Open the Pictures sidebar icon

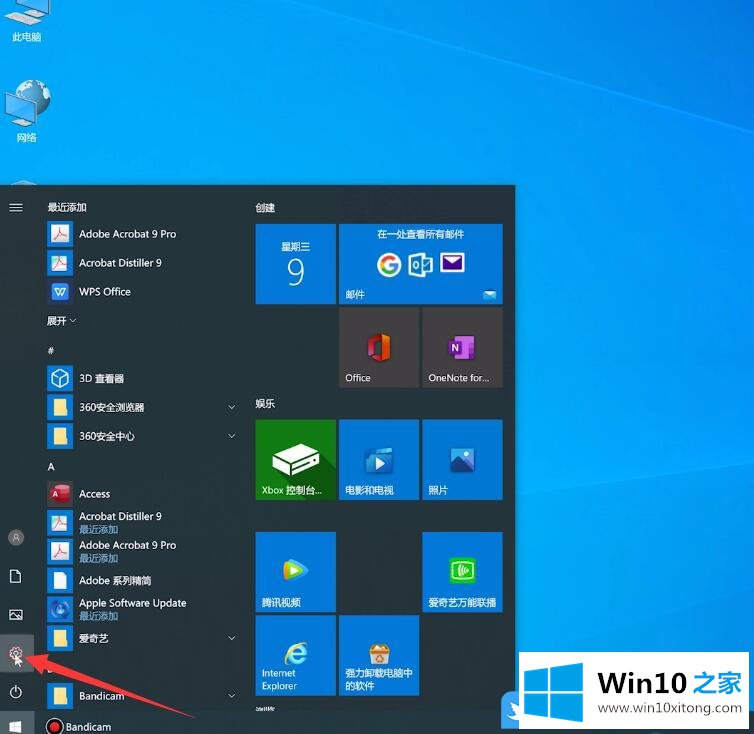(x=16, y=615)
